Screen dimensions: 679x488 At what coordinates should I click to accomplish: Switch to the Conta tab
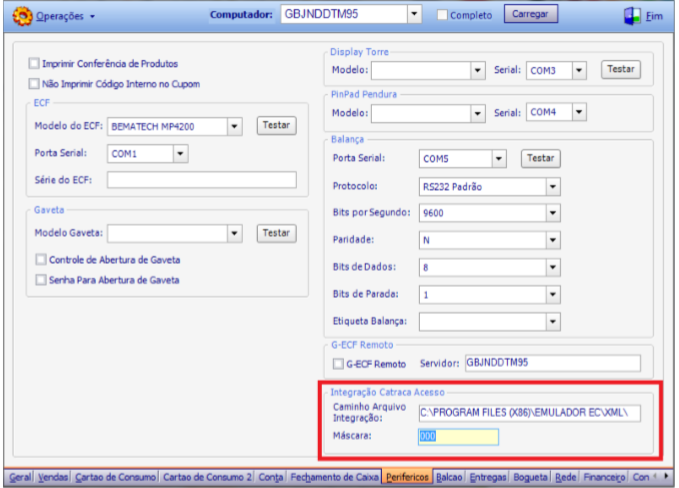click(x=271, y=477)
